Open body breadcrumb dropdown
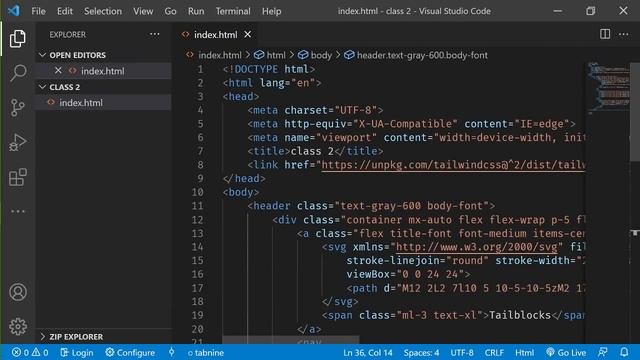Screen dimensions: 640x360 click(314, 55)
